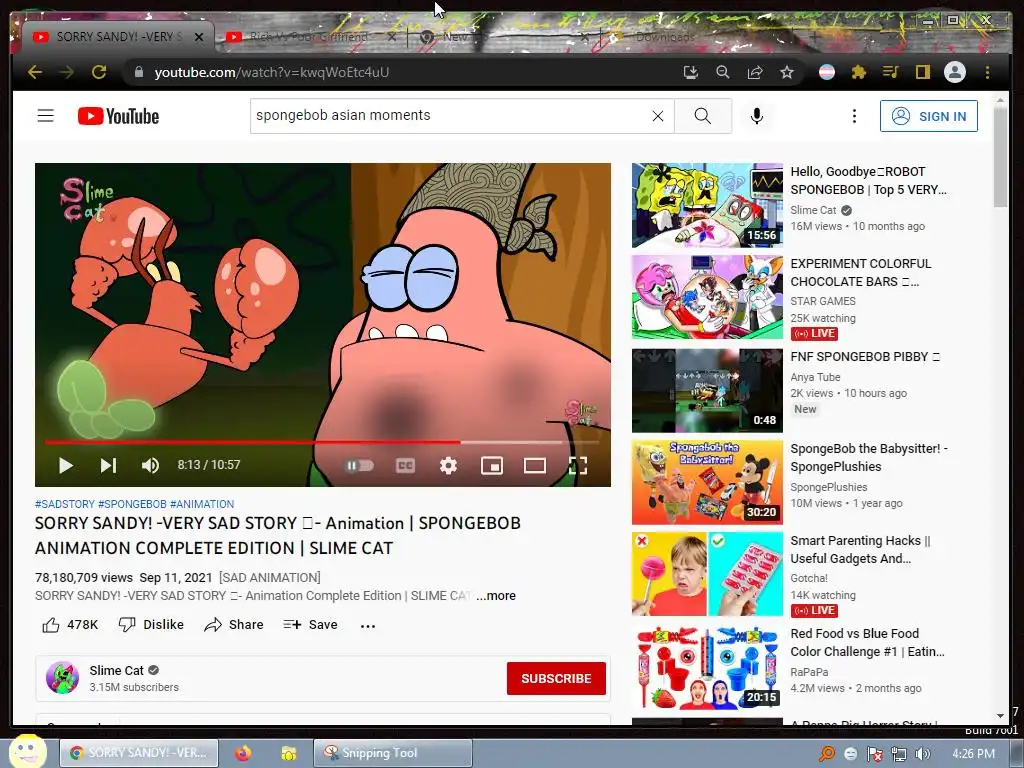1024x768 pixels.
Task: Click the browser back arrow
Action: 35,72
